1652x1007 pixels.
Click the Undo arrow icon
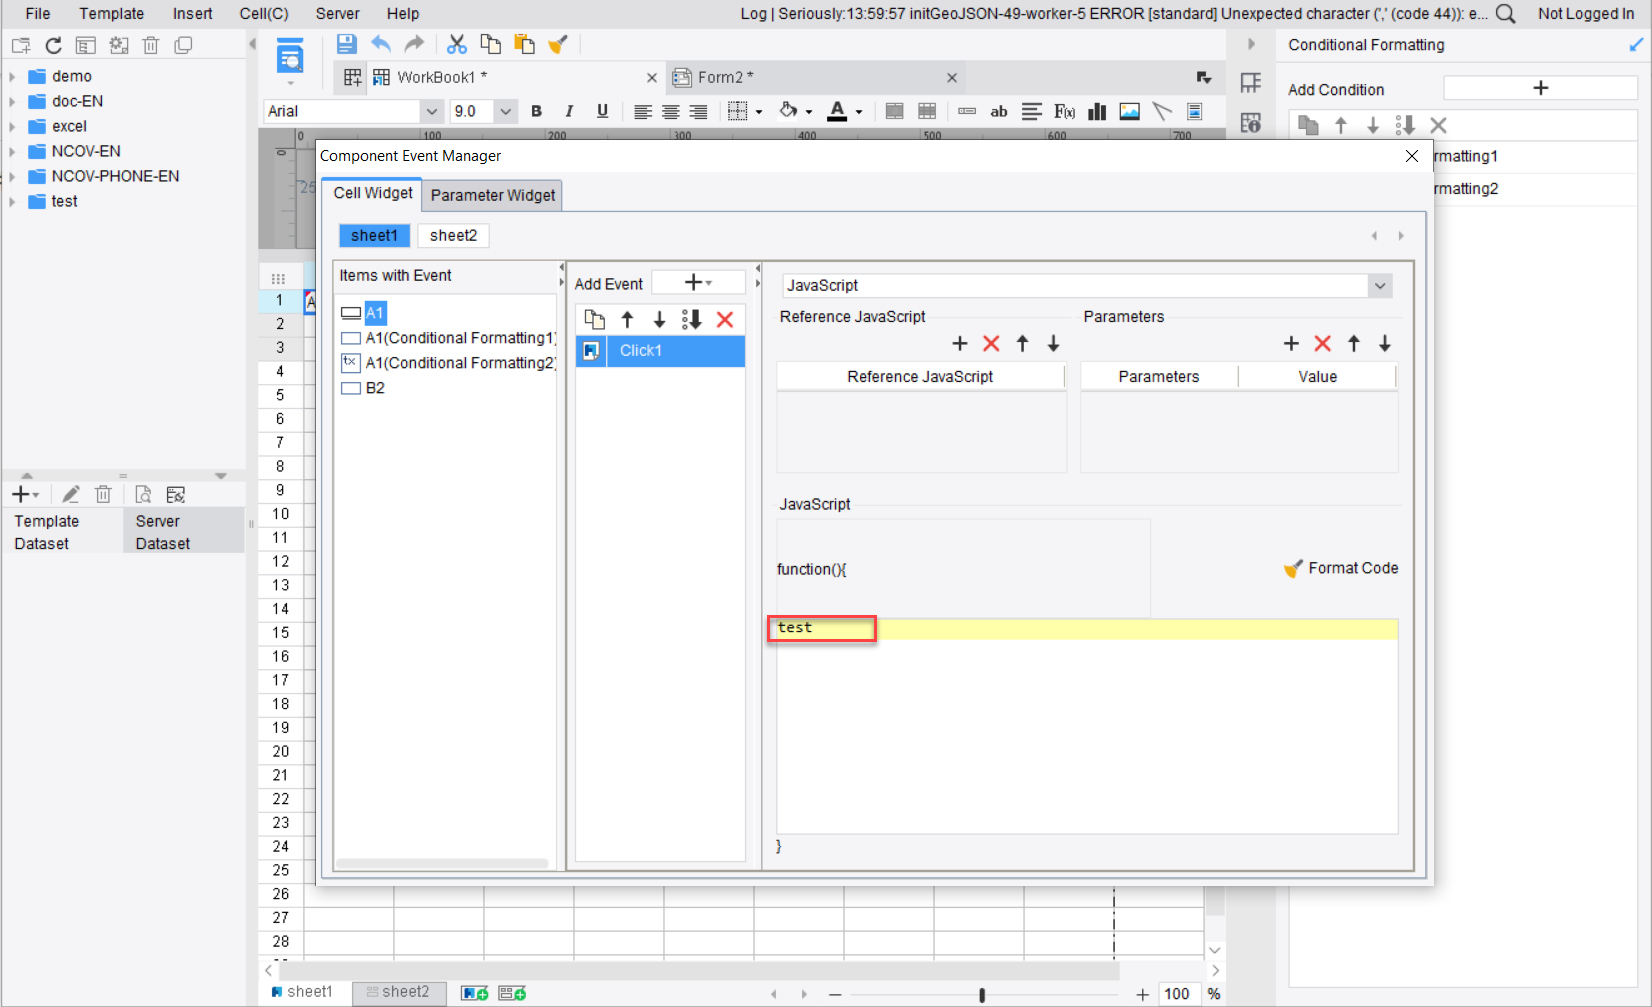click(381, 44)
